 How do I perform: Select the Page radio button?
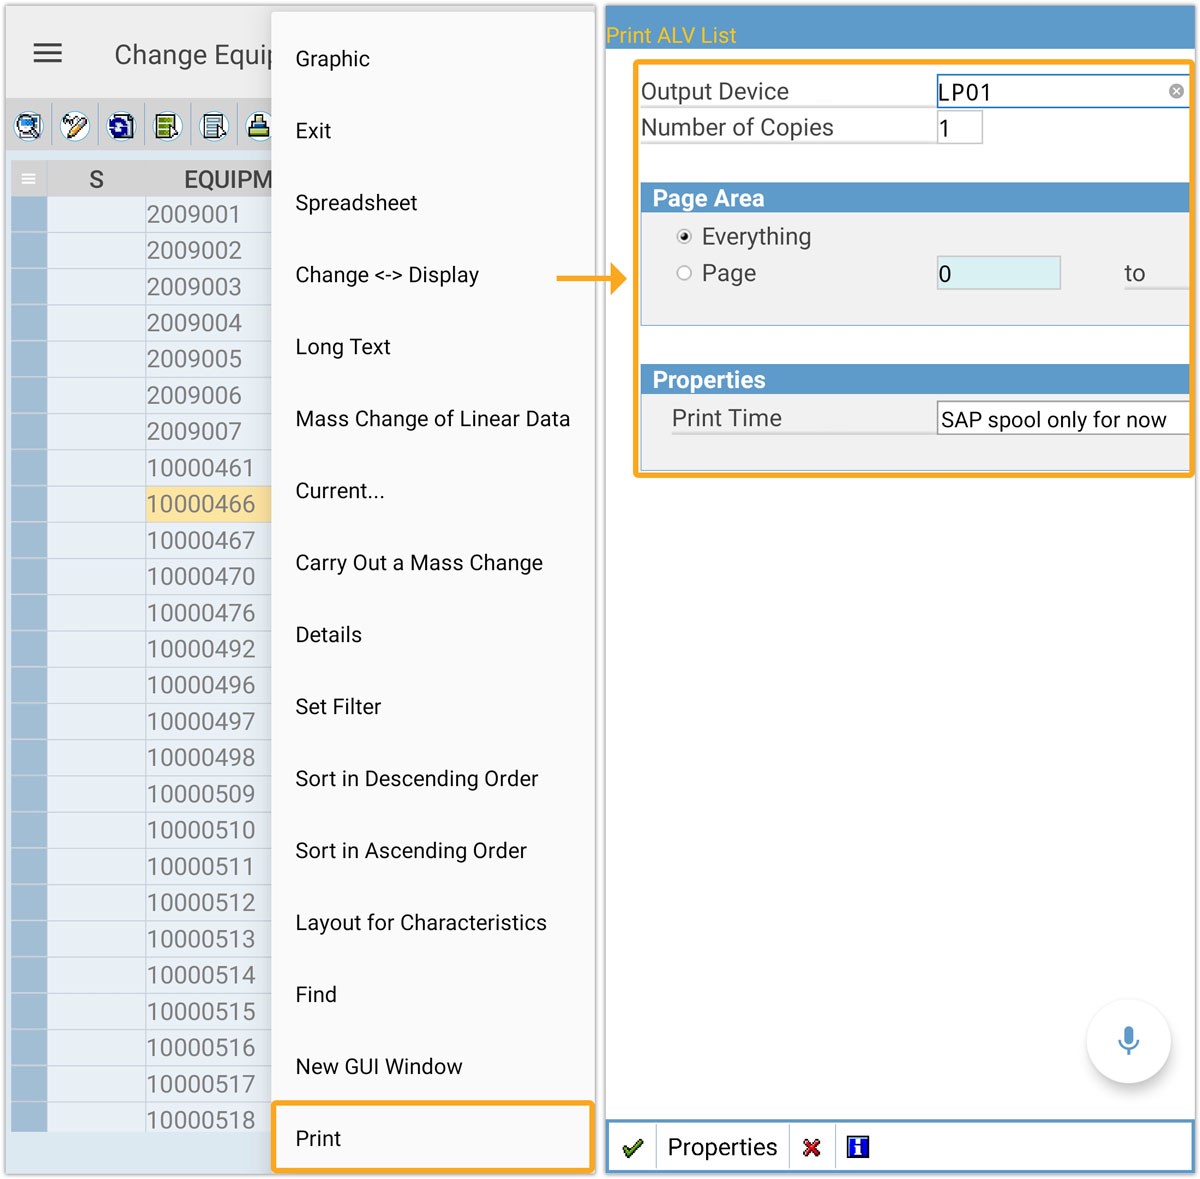[684, 273]
